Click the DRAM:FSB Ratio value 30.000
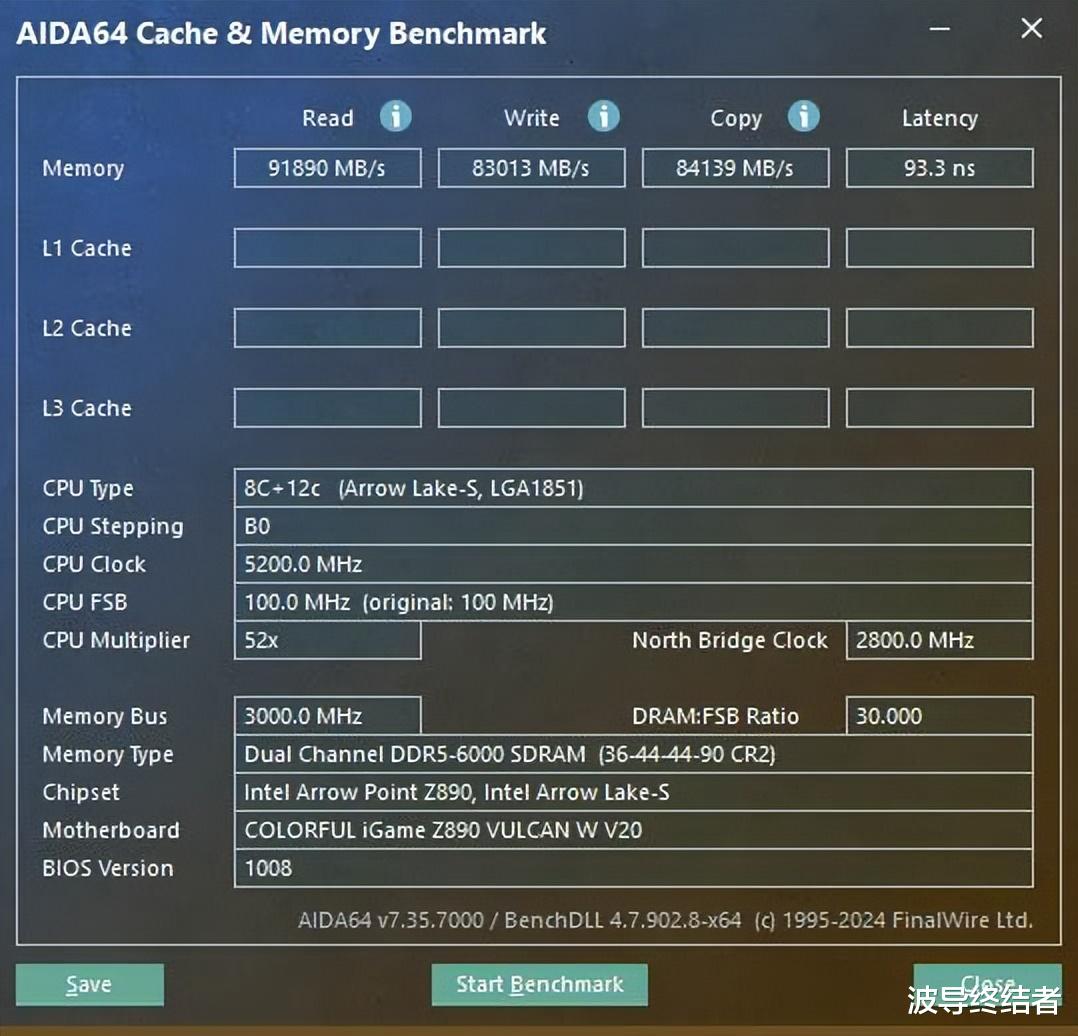Image resolution: width=1078 pixels, height=1036 pixels. point(940,716)
